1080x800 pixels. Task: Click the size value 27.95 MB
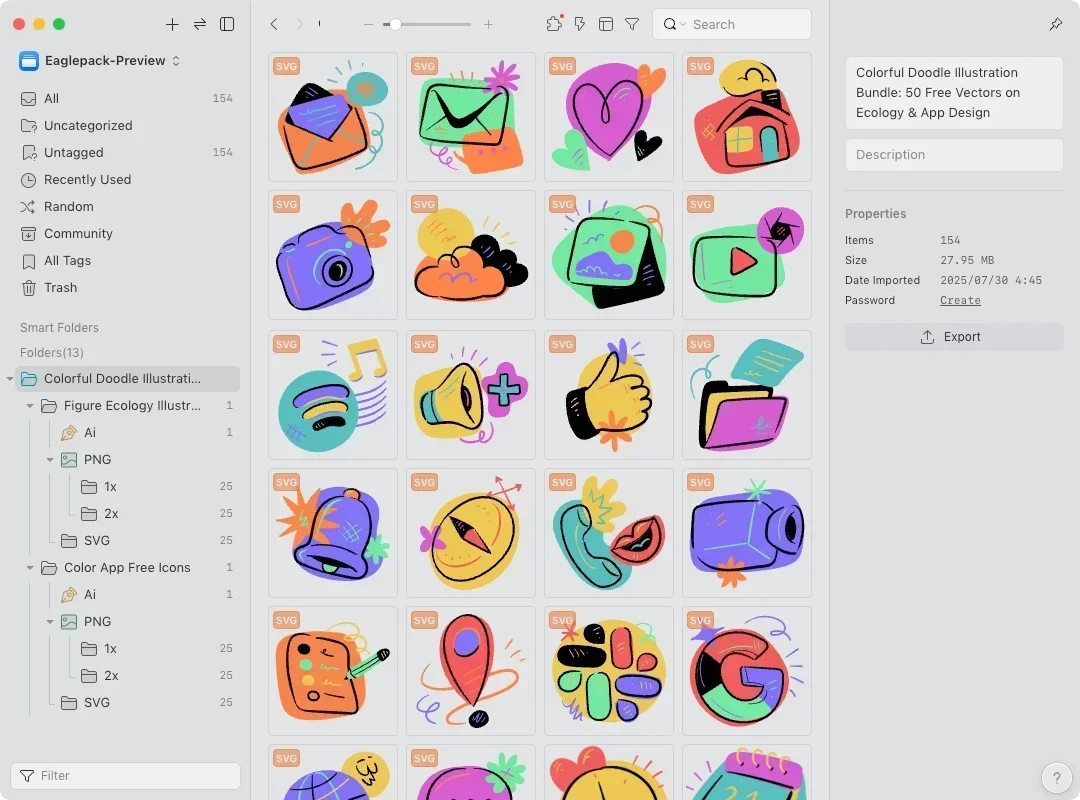967,260
